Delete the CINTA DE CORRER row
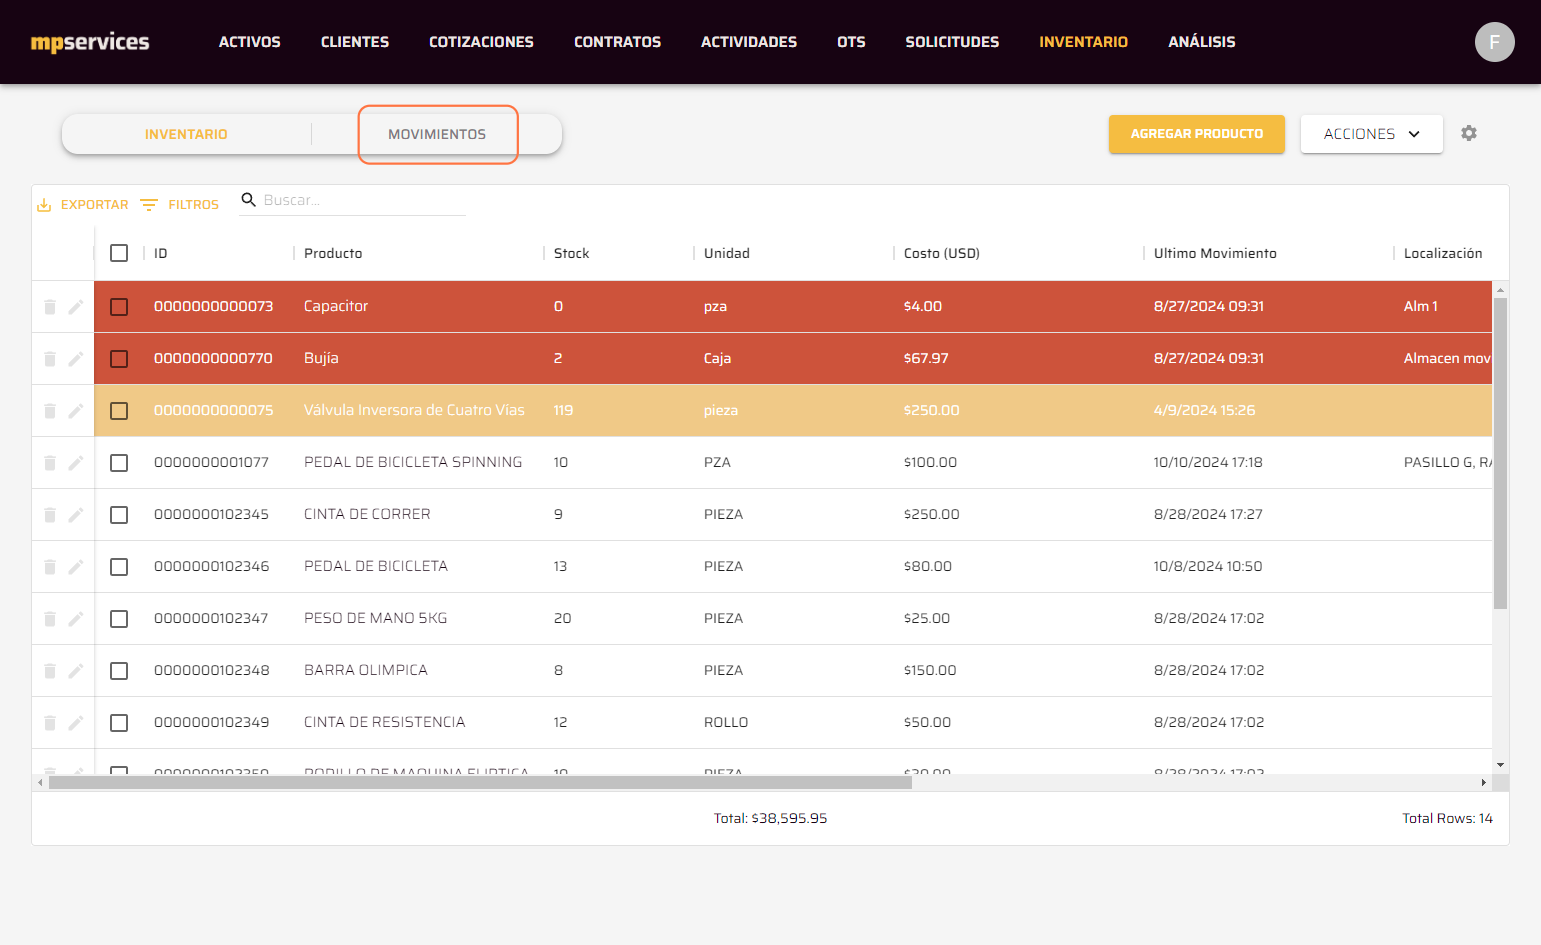The width and height of the screenshot is (1541, 945). pos(50,515)
